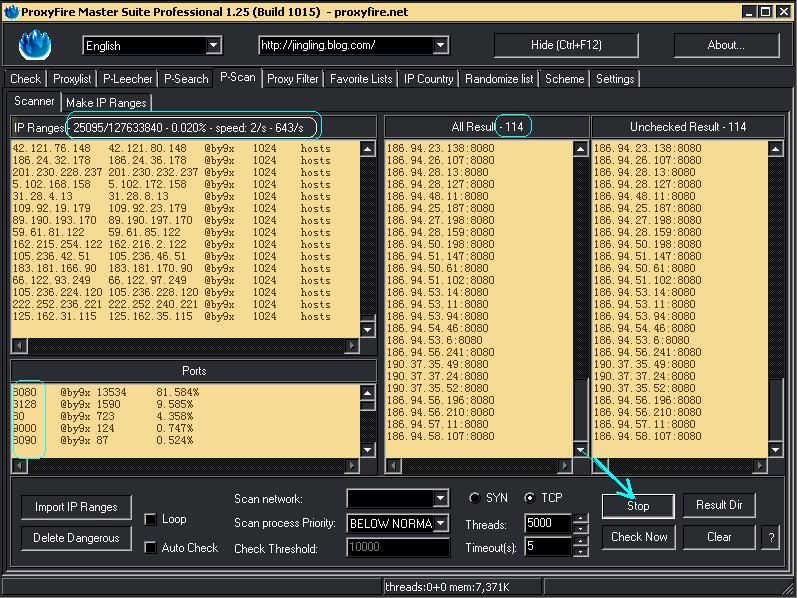Click the All Result - 114 header
The image size is (797, 598).
(x=487, y=127)
